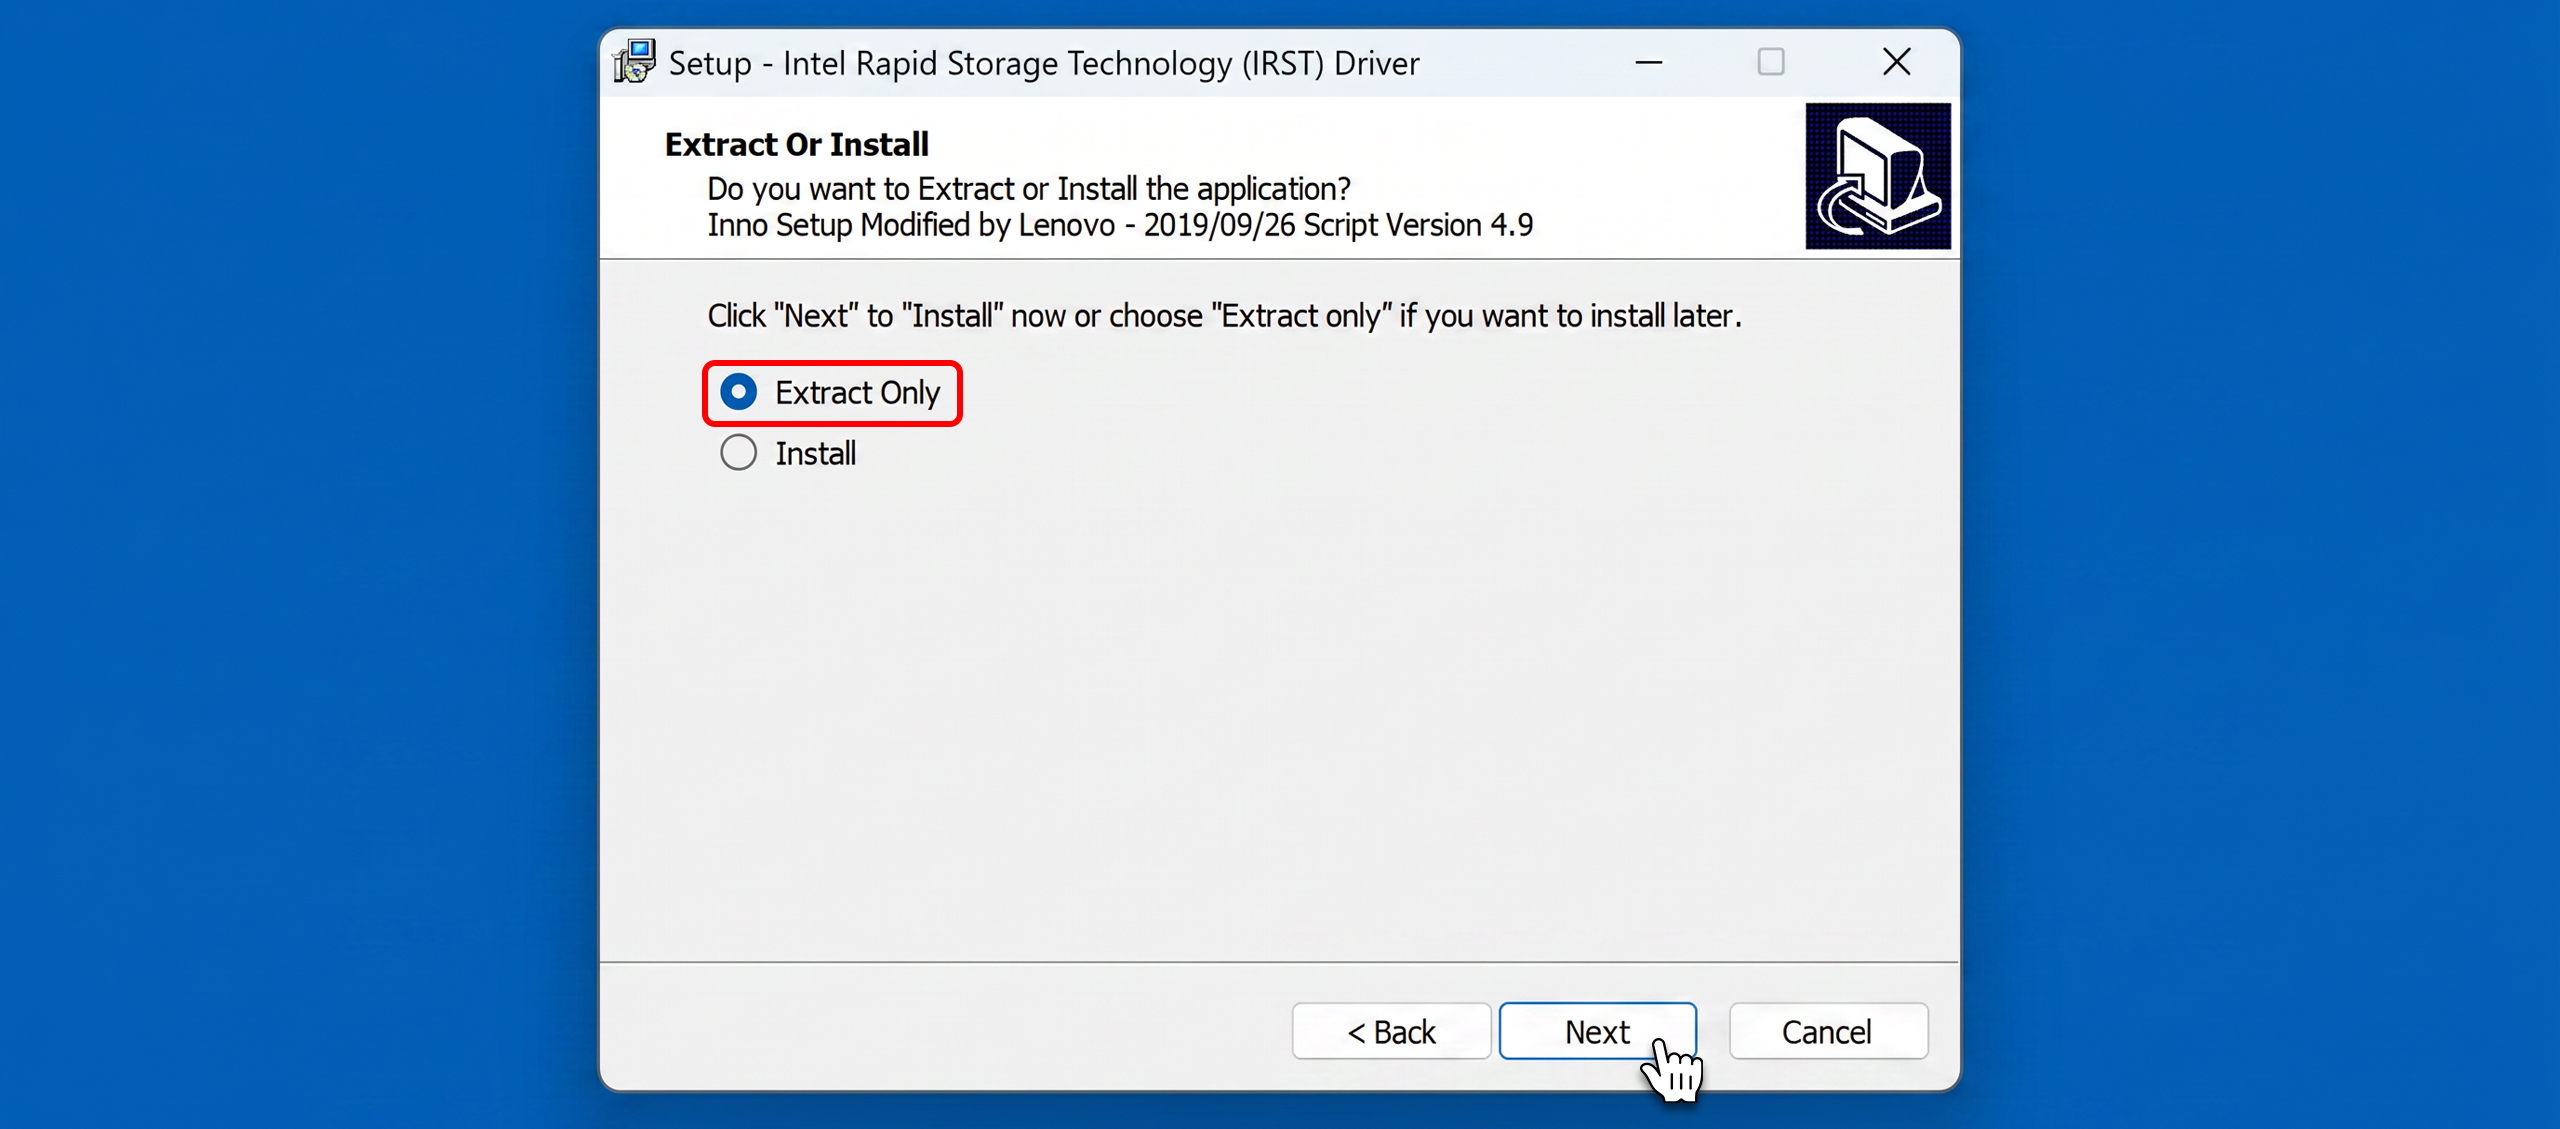Click the "Extract Or Install" bold heading

(797, 145)
